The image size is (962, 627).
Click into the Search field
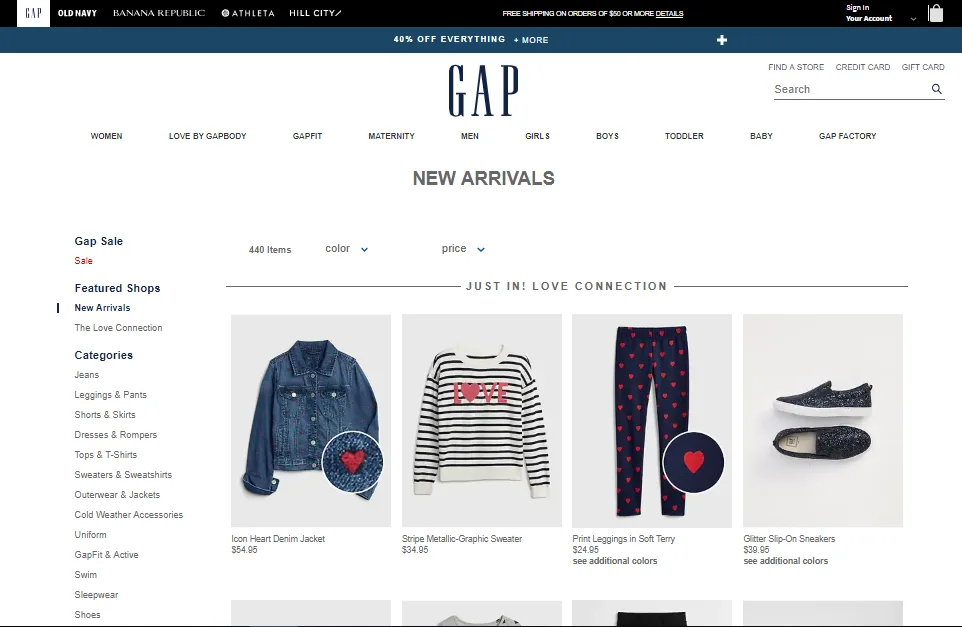pos(852,89)
